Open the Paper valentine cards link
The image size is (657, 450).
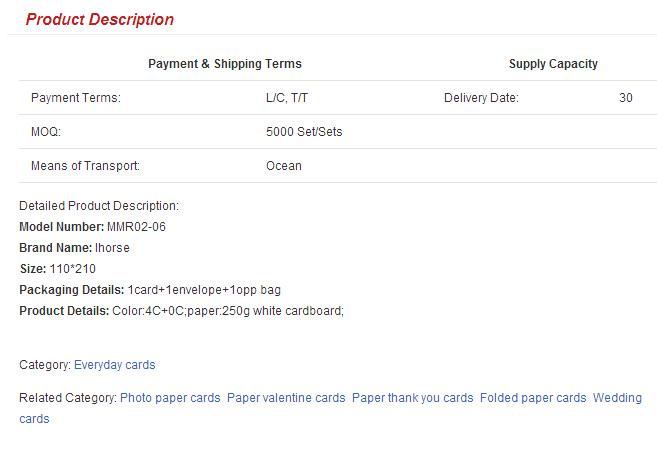pyautogui.click(x=286, y=398)
